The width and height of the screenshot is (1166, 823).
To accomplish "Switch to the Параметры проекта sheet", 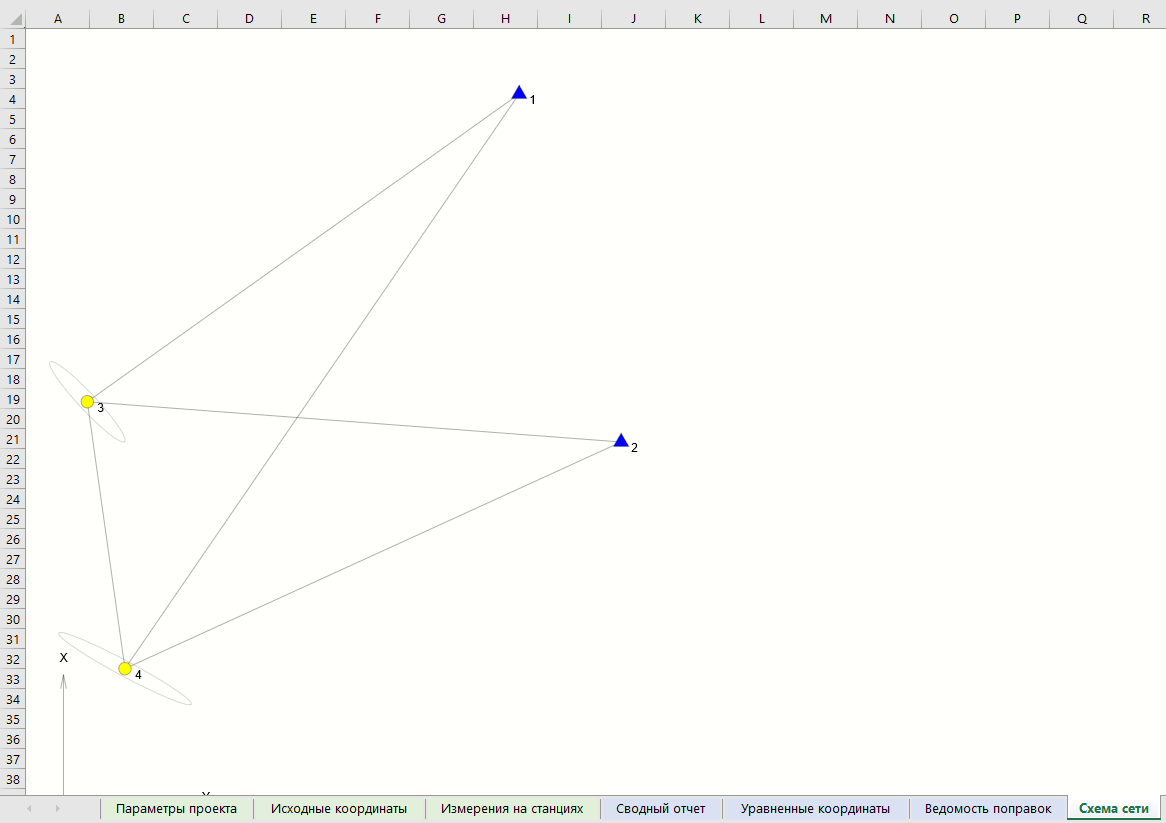I will coord(175,808).
